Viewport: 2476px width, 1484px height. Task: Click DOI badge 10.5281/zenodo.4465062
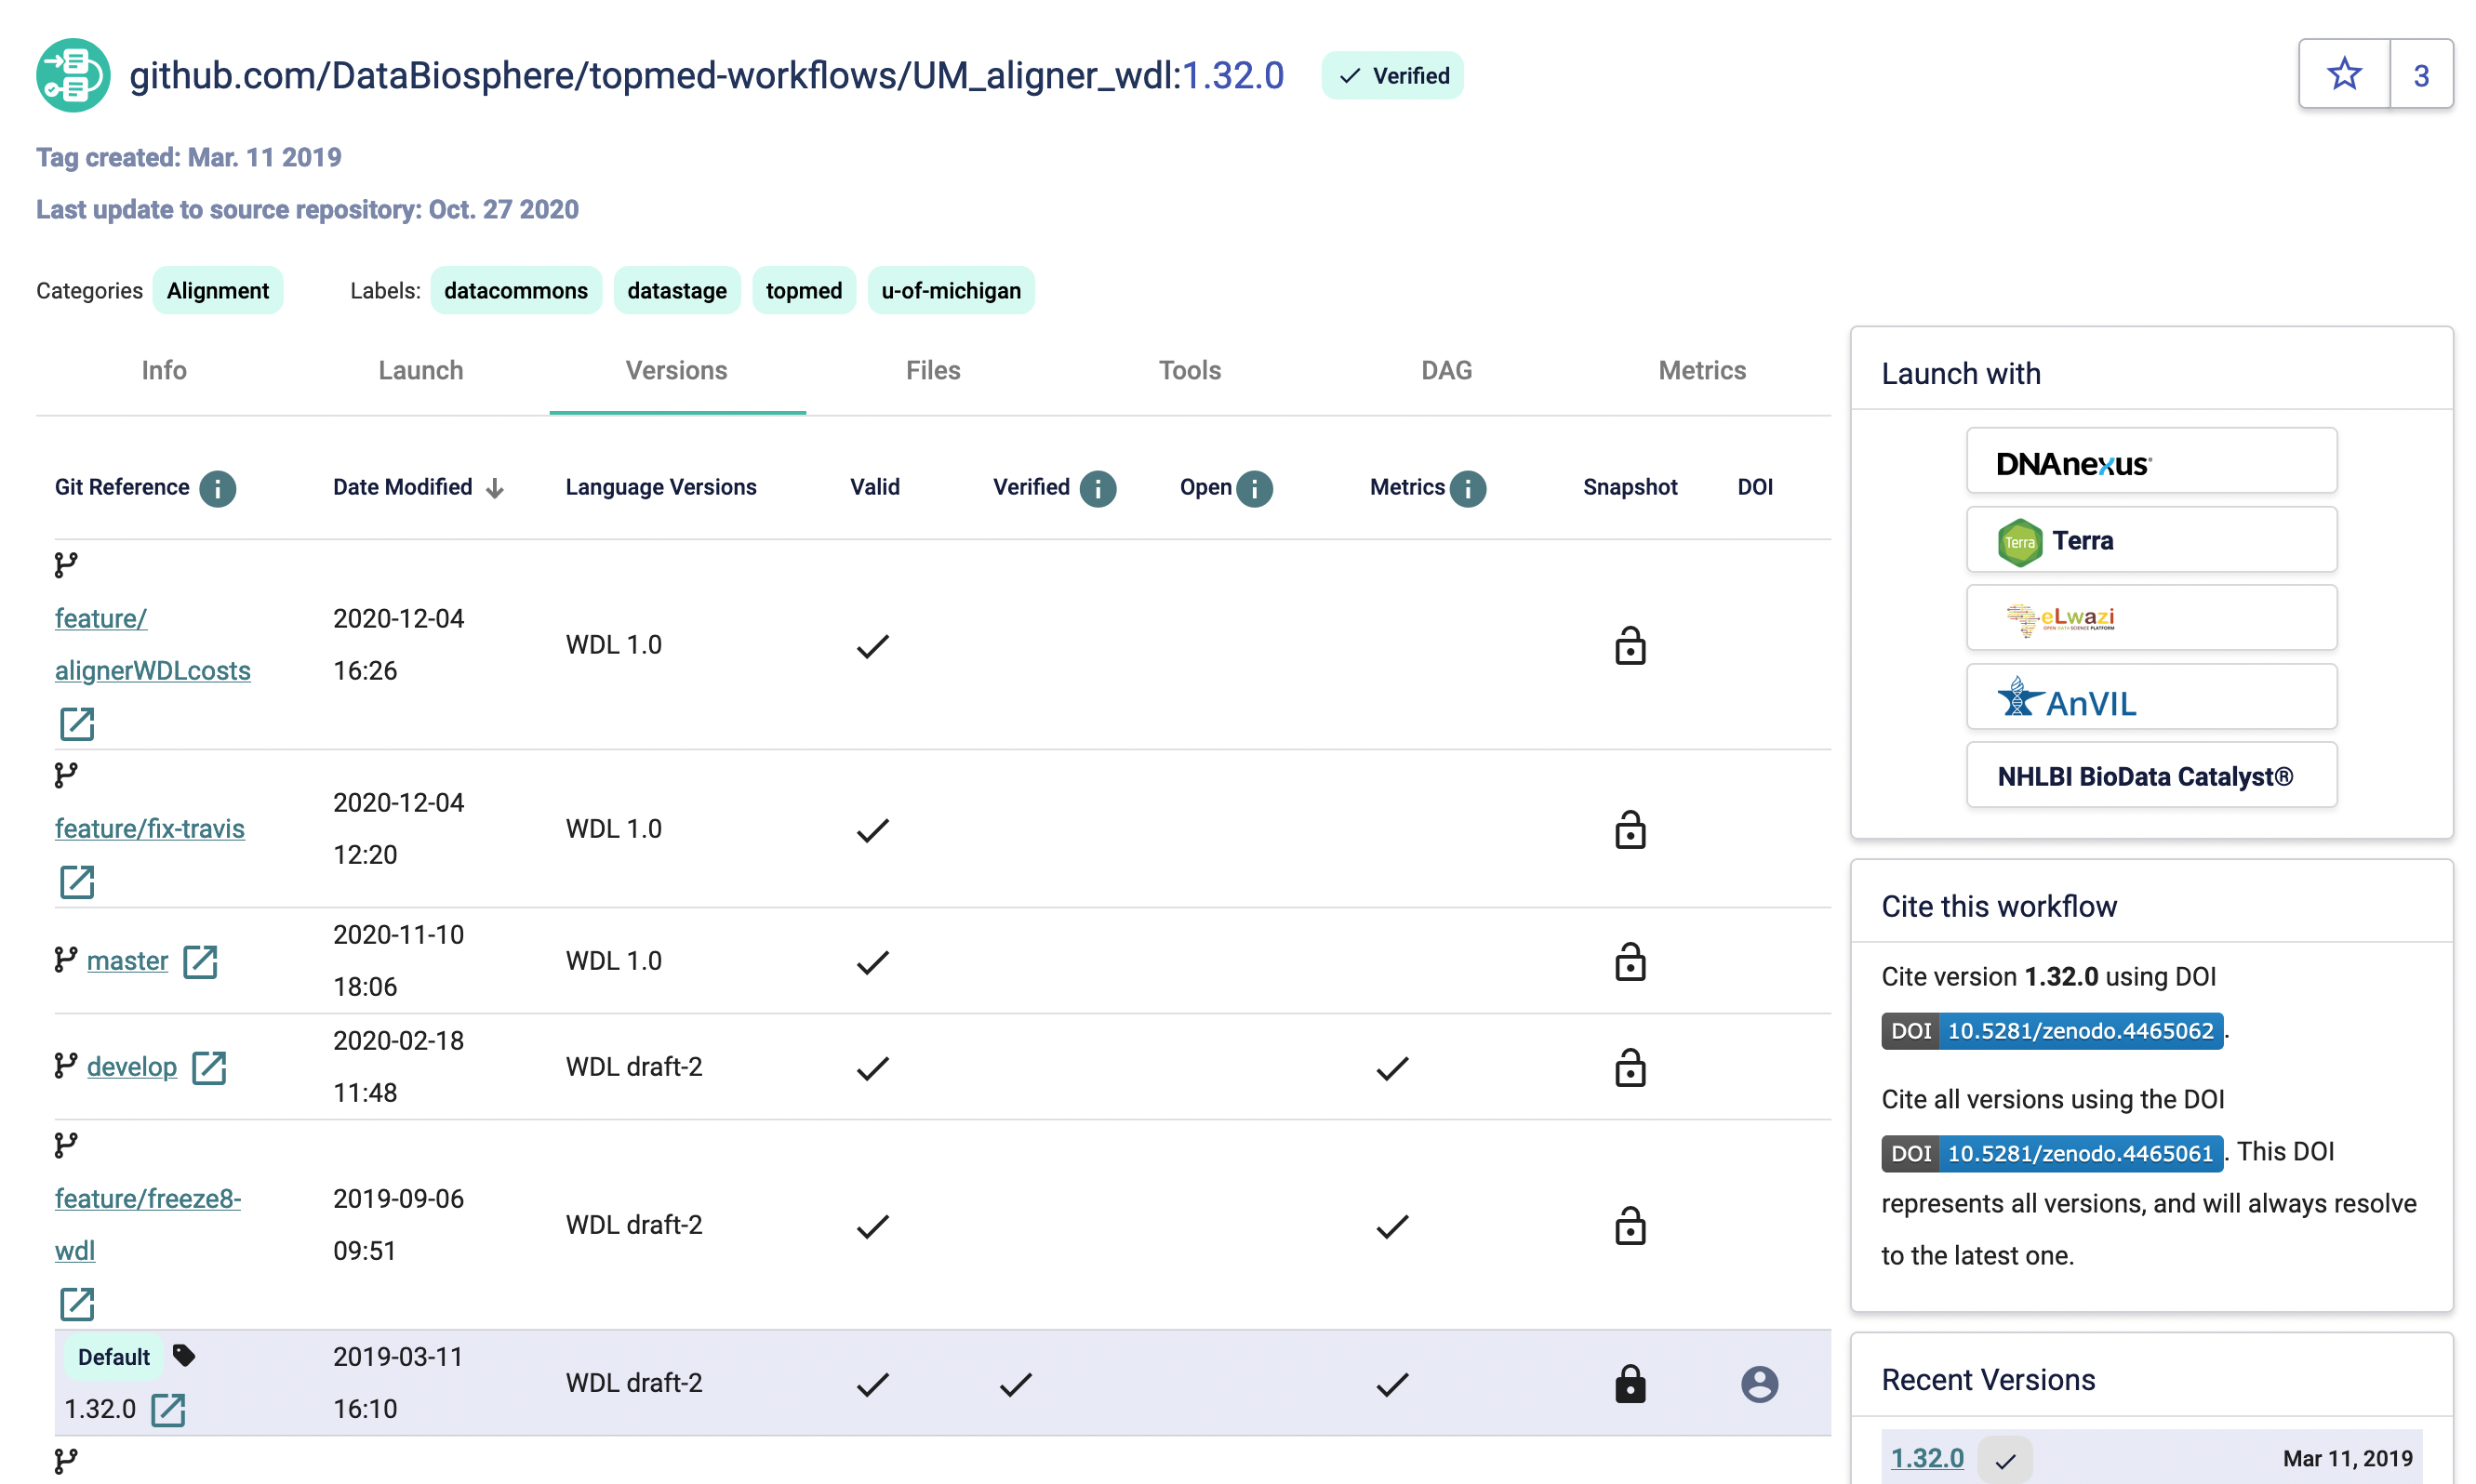(2051, 1031)
